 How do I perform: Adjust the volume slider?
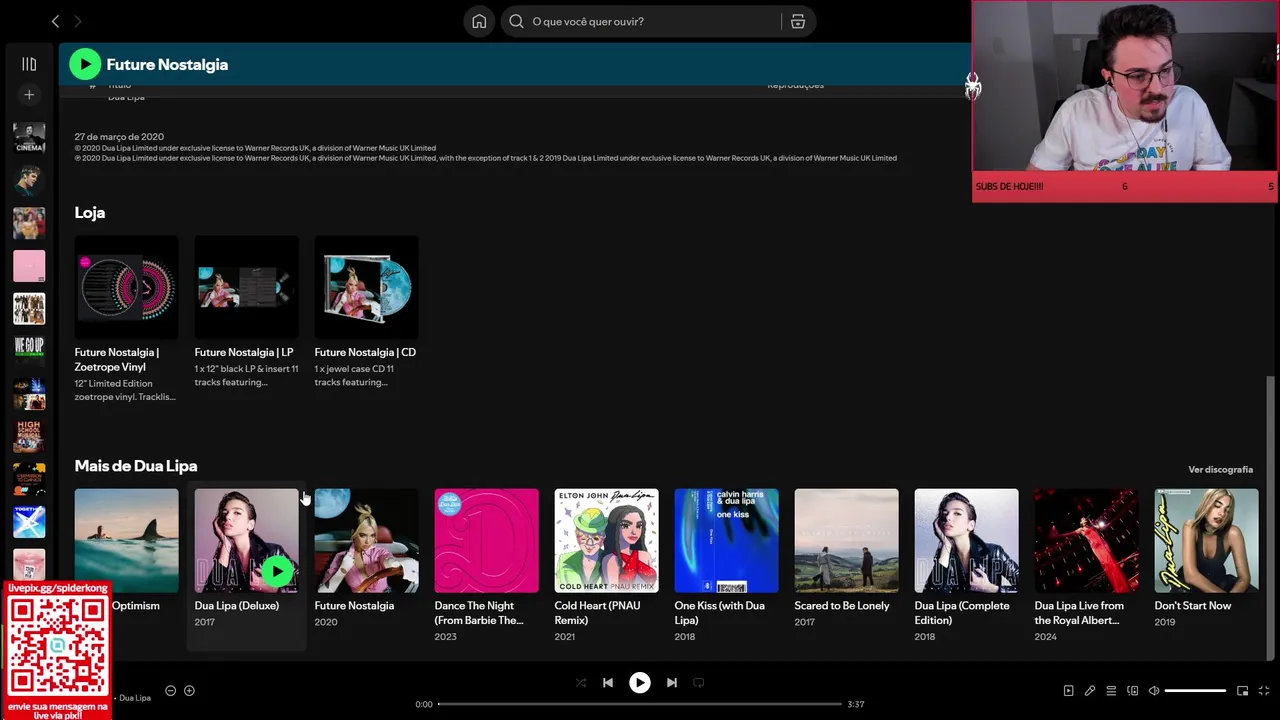(x=1195, y=690)
